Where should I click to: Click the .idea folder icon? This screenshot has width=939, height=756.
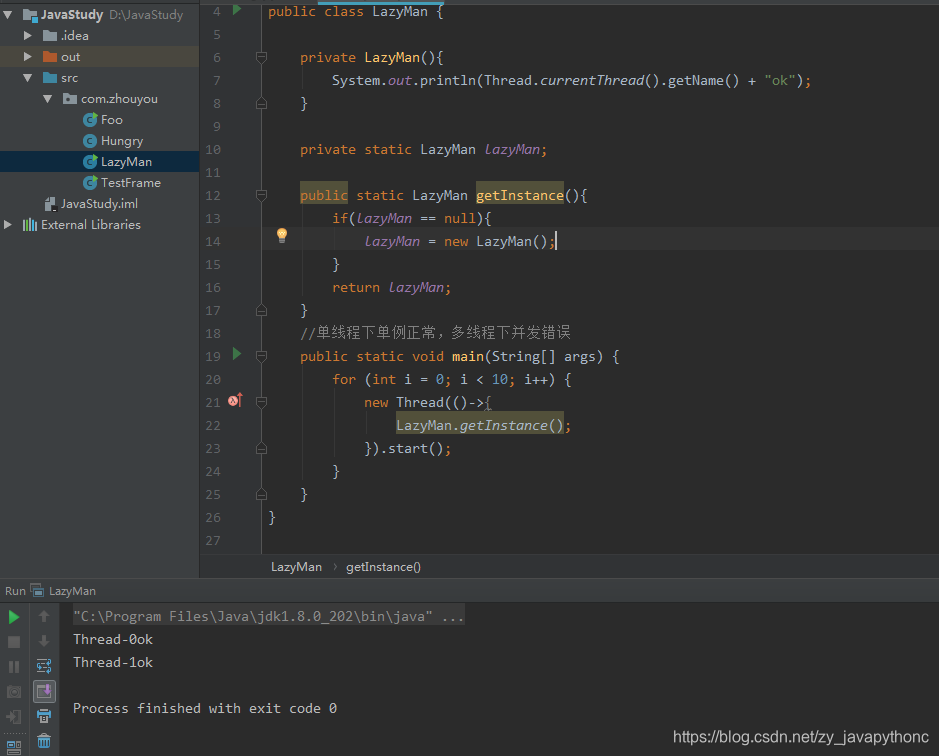[50, 36]
